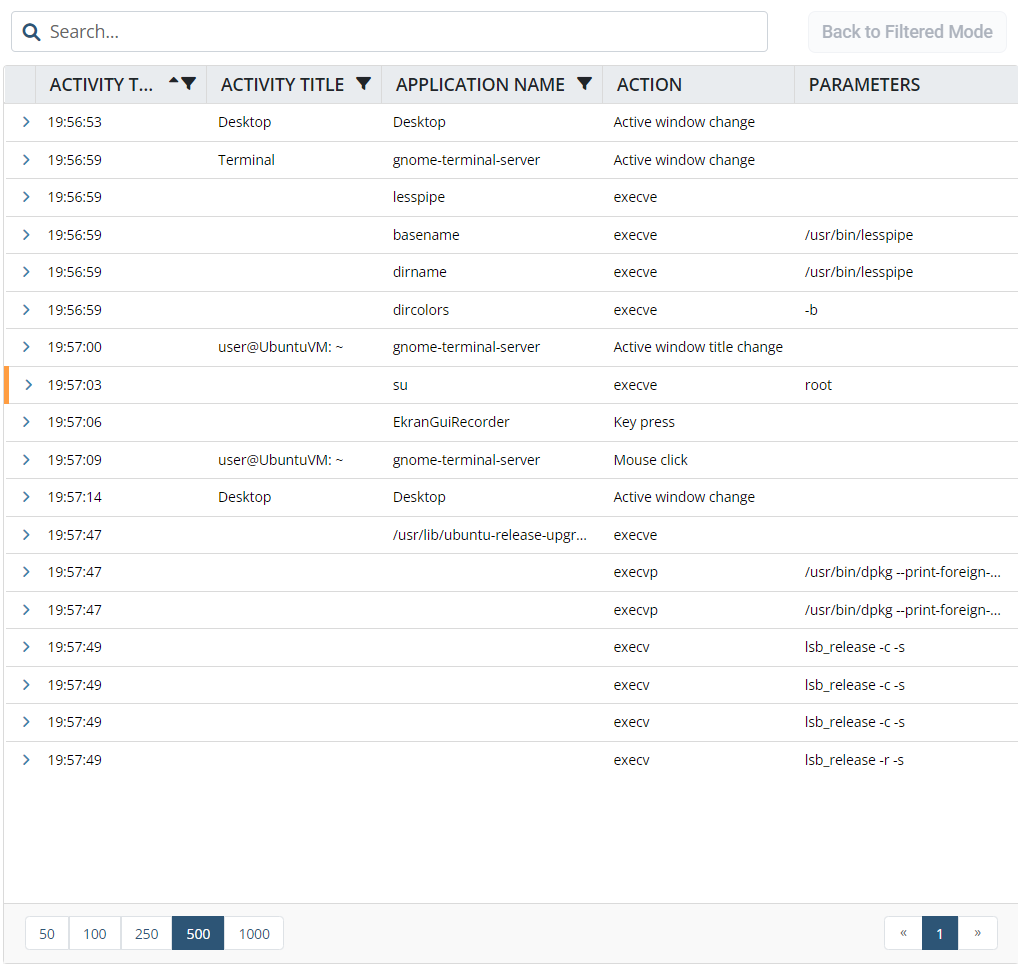Expand the su execve root row
This screenshot has width=1018, height=964.
point(28,385)
